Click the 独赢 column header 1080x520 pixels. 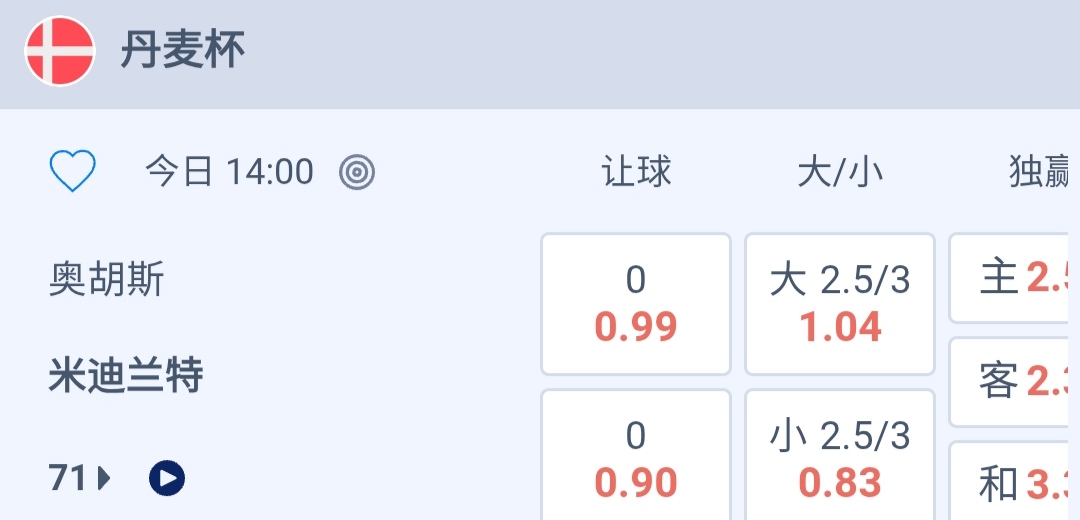point(1040,172)
